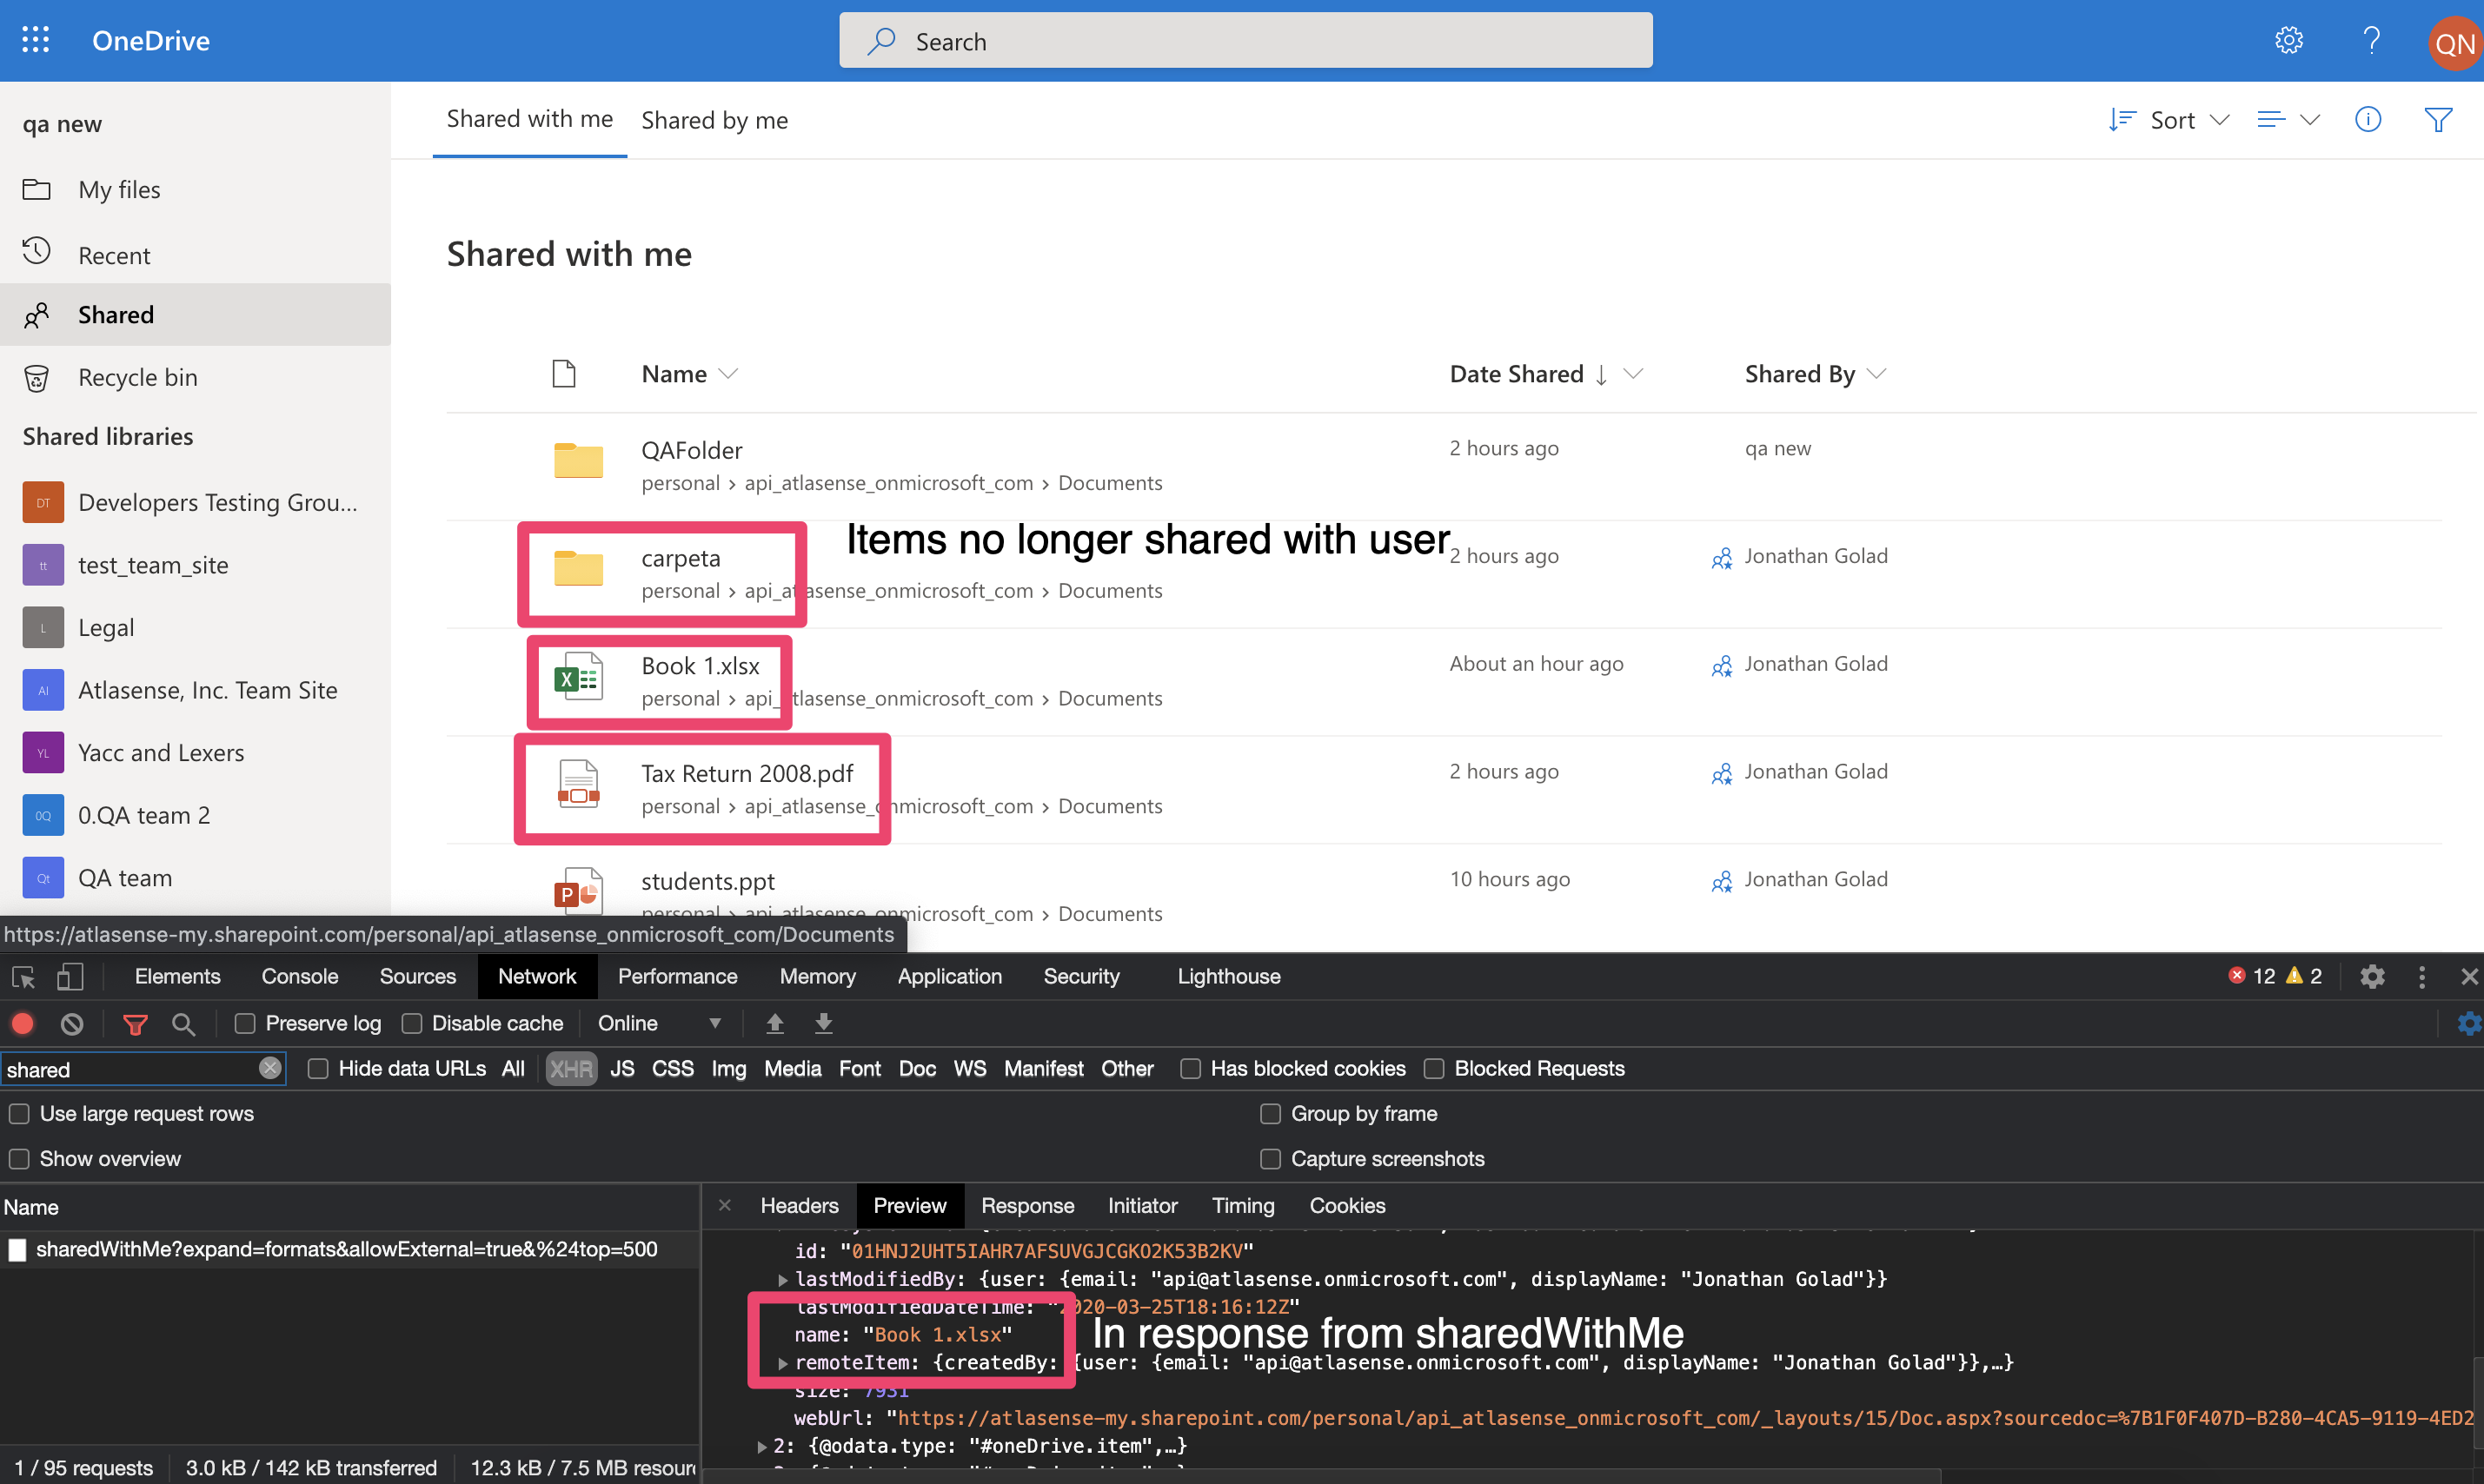Image resolution: width=2484 pixels, height=1484 pixels.
Task: Enable Capture screenshots checkbox
Action: (x=1270, y=1158)
